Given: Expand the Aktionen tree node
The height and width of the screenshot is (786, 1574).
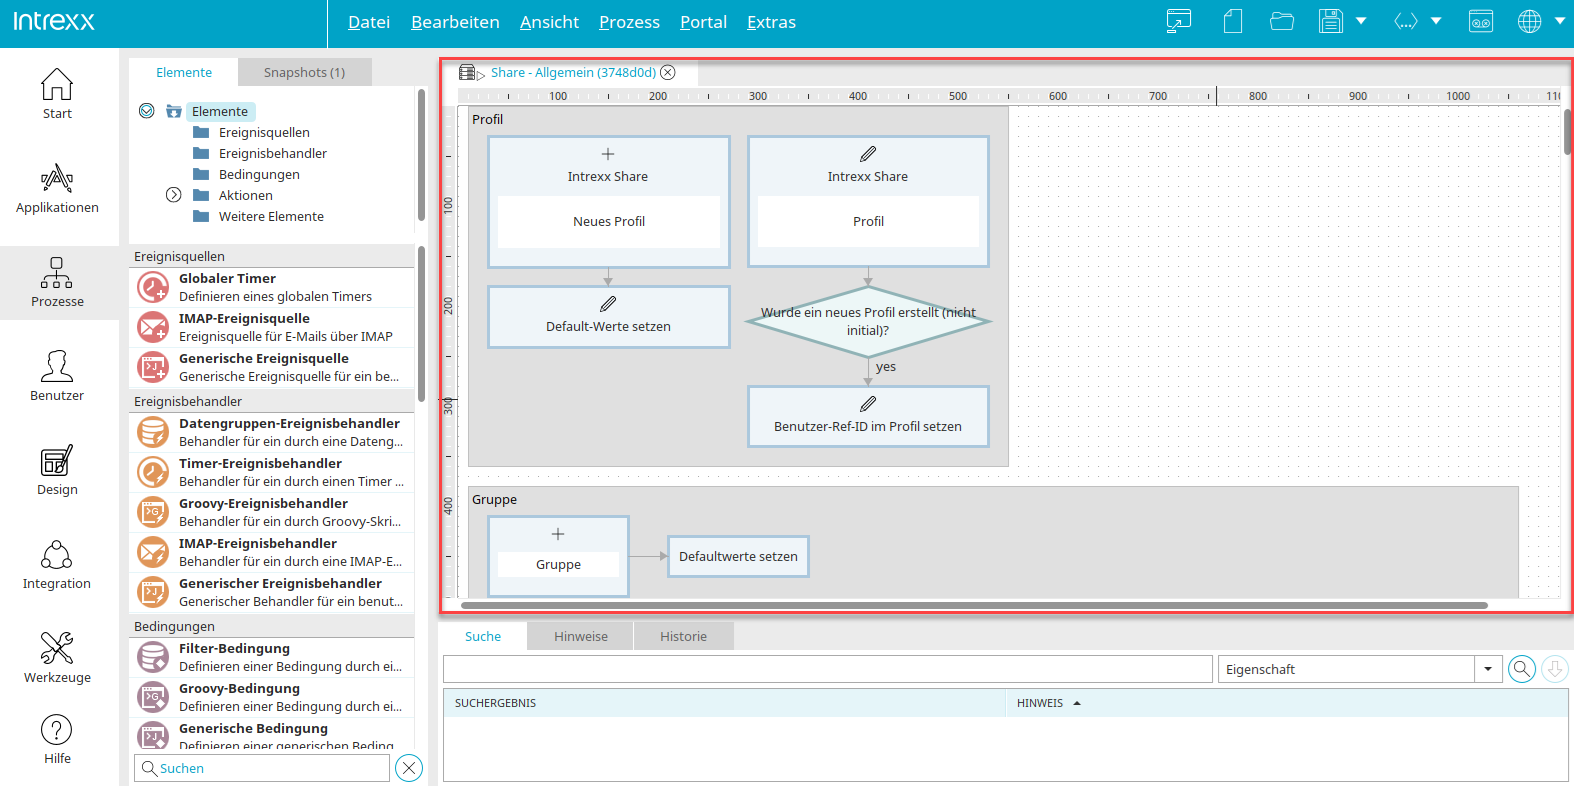Looking at the screenshot, I should (173, 195).
